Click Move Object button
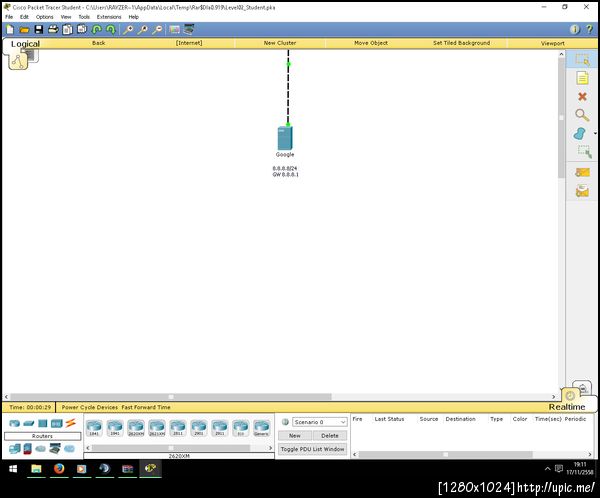600x498 pixels. (371, 43)
